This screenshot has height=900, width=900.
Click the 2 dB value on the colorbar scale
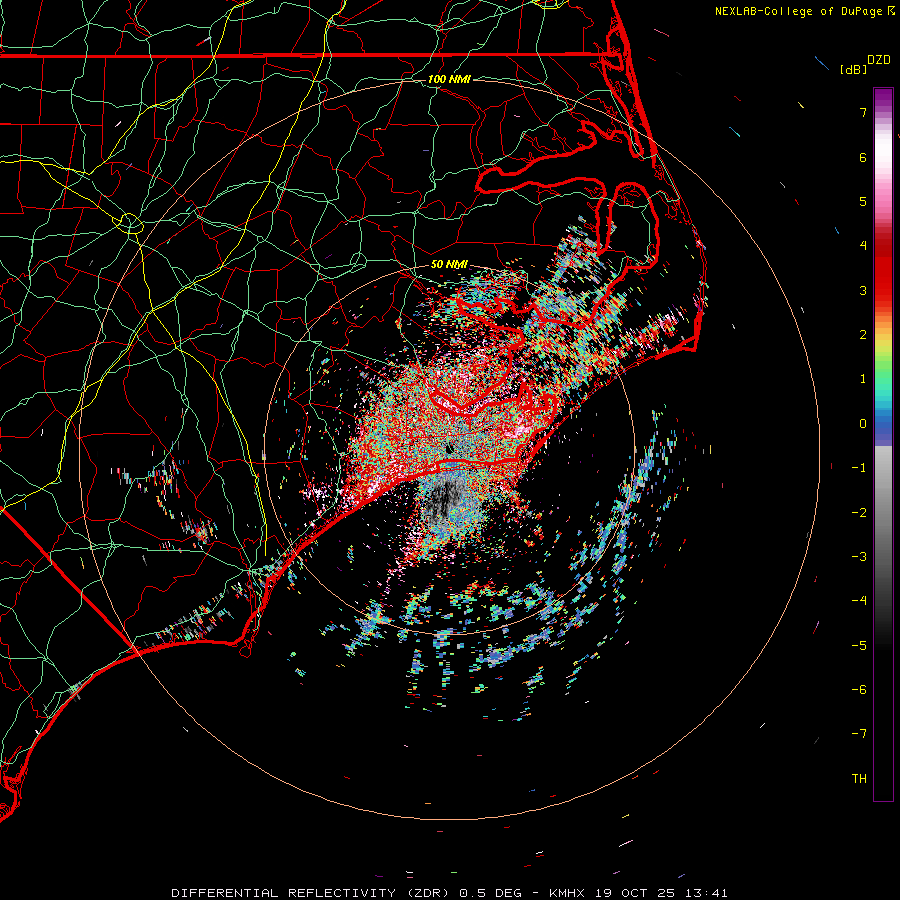pos(863,335)
